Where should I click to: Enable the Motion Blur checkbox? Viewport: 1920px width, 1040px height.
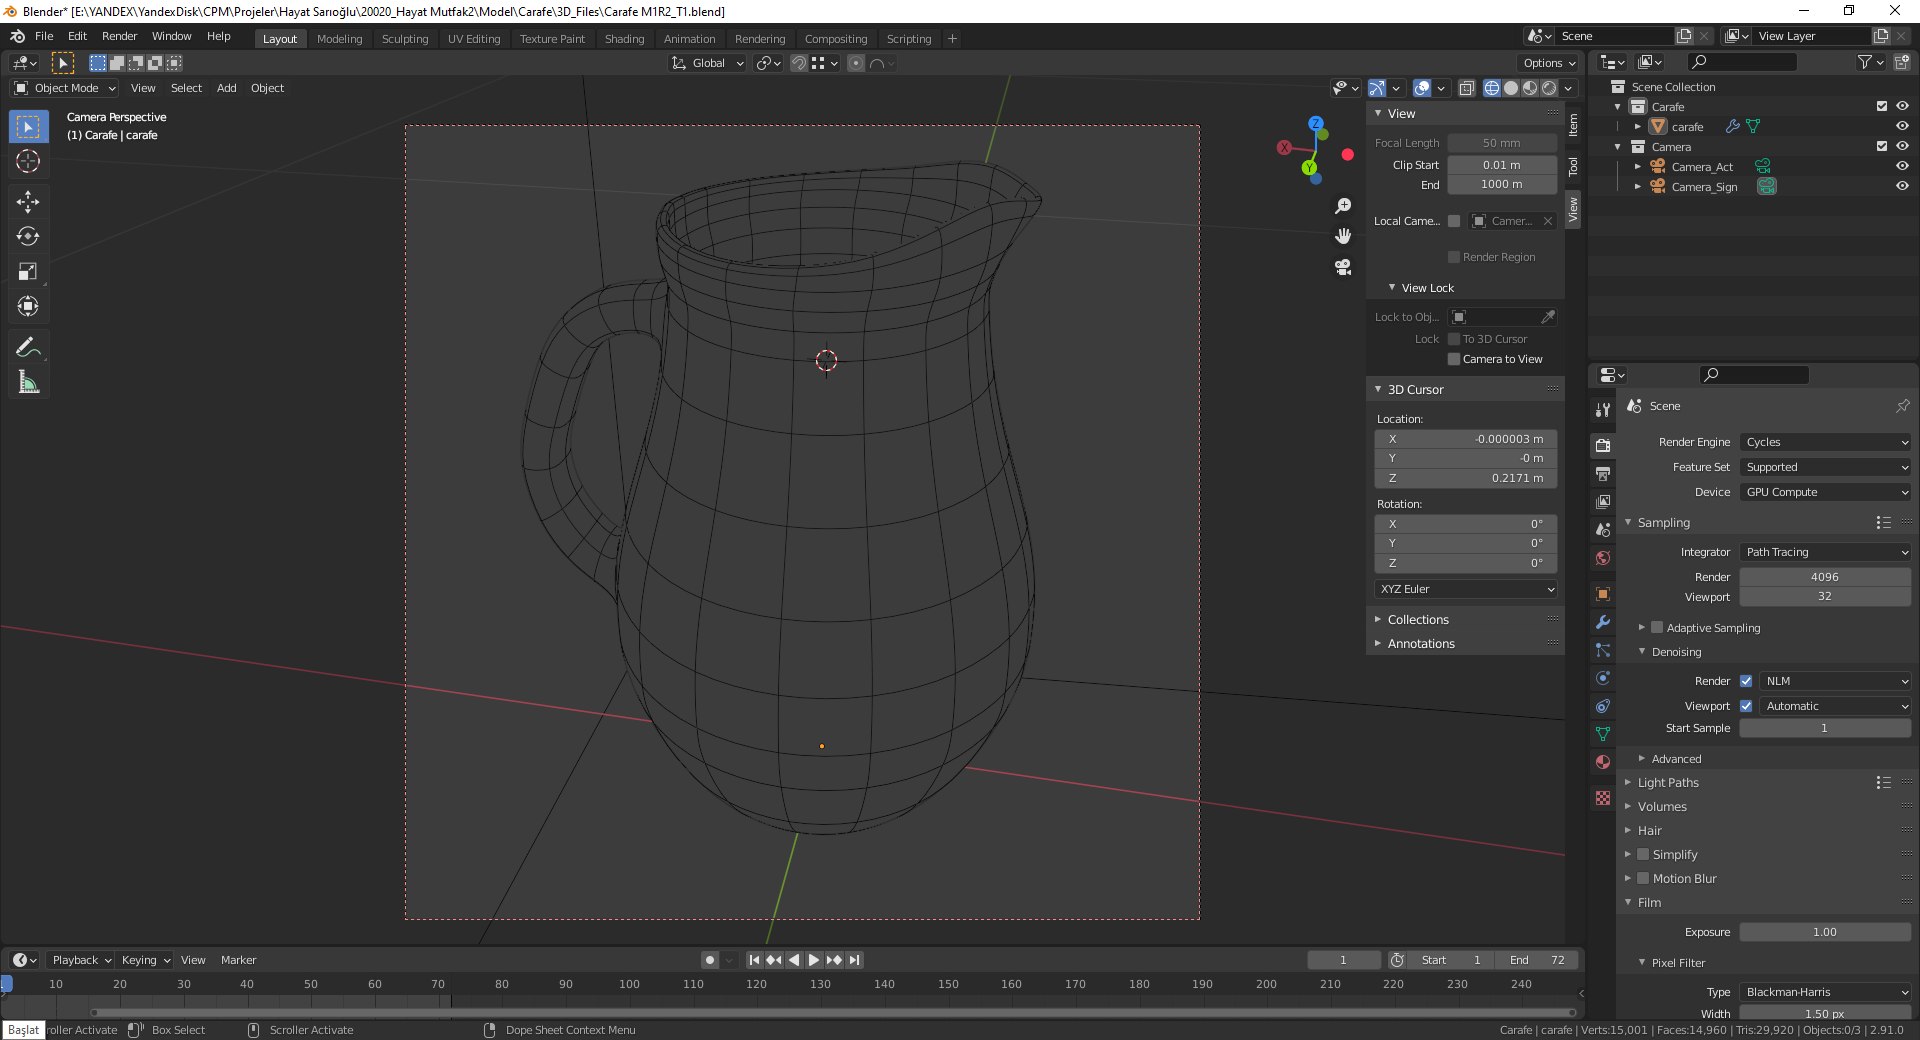[1643, 878]
